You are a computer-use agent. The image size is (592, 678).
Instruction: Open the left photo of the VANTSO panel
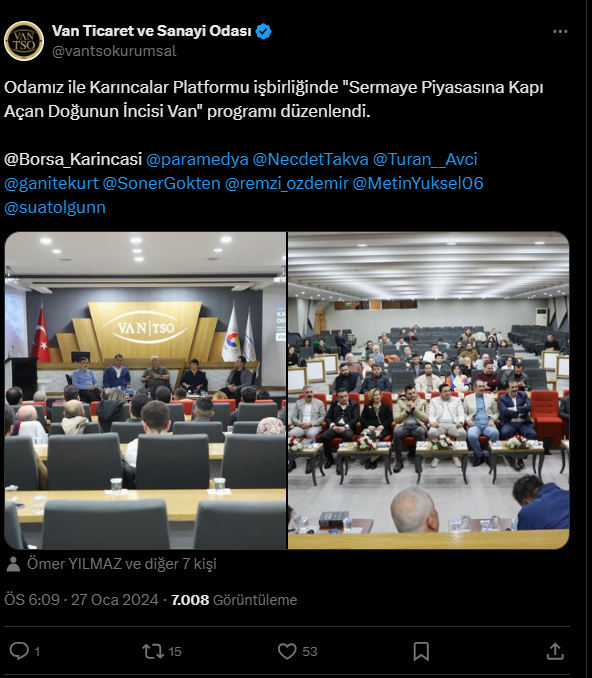145,390
